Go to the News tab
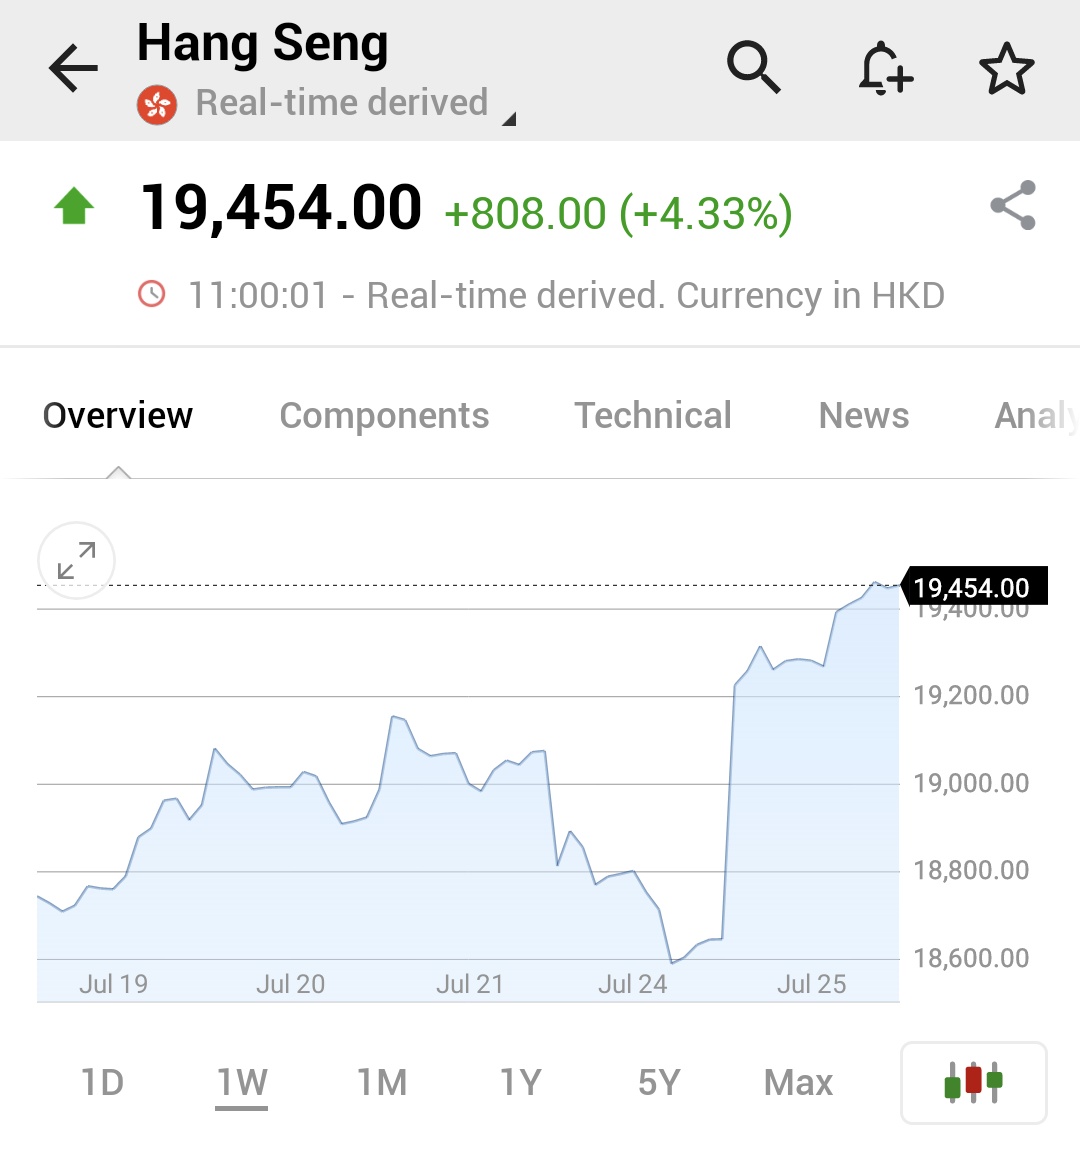This screenshot has width=1080, height=1170. point(864,416)
